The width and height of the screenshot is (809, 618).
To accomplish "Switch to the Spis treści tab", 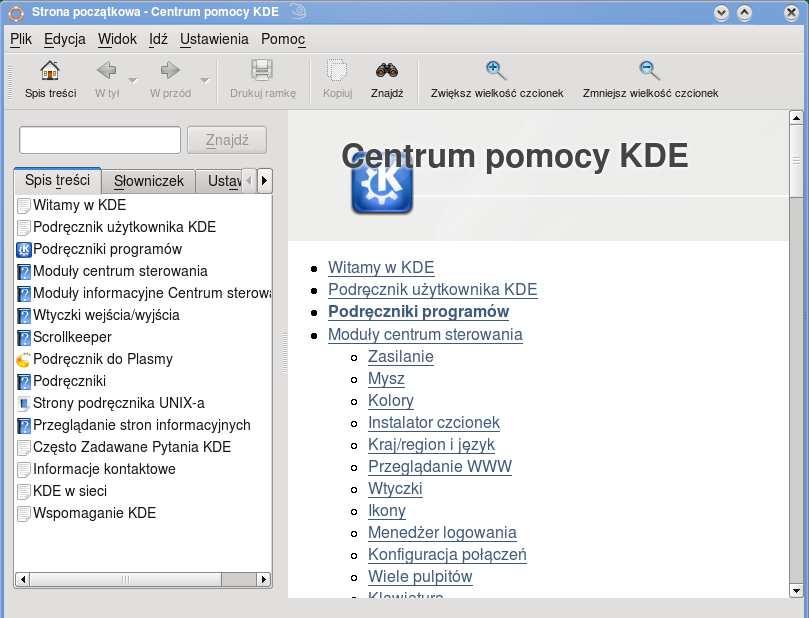I will click(57, 181).
